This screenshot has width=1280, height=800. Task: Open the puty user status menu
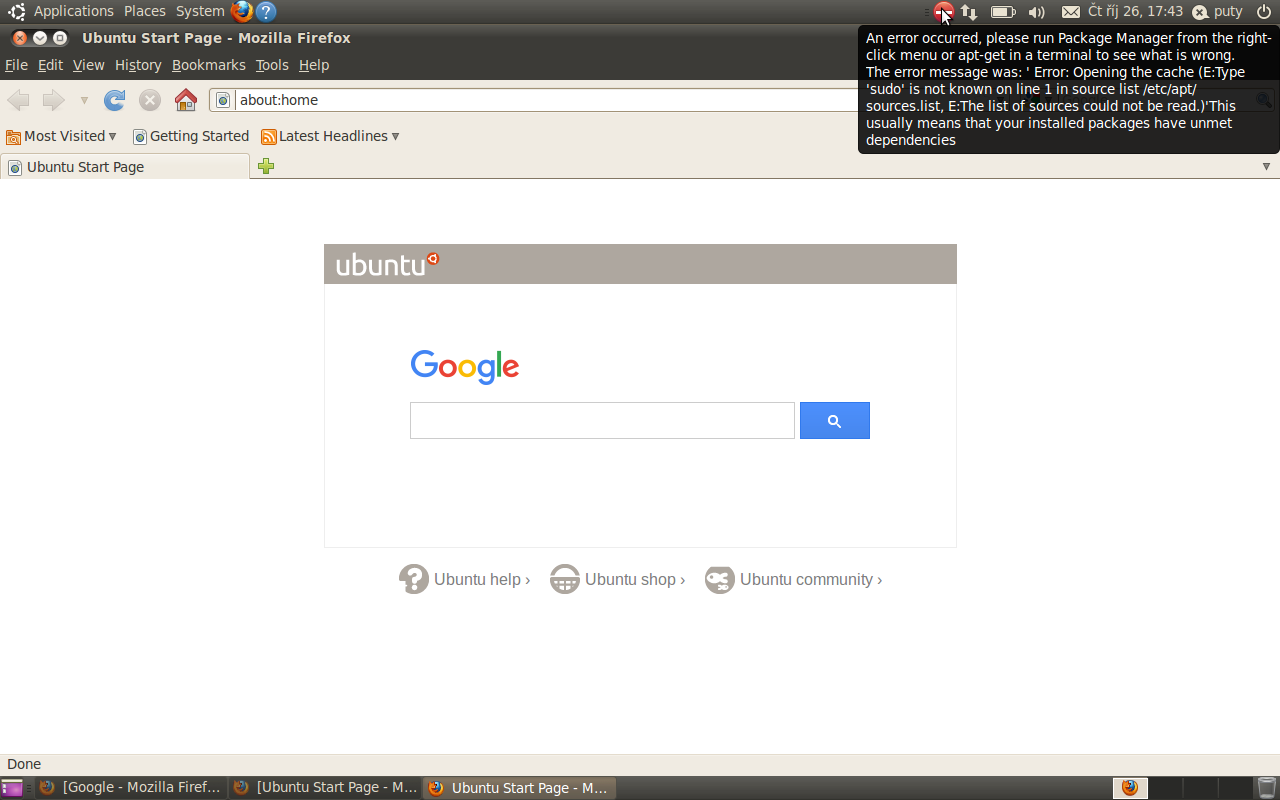(1217, 11)
